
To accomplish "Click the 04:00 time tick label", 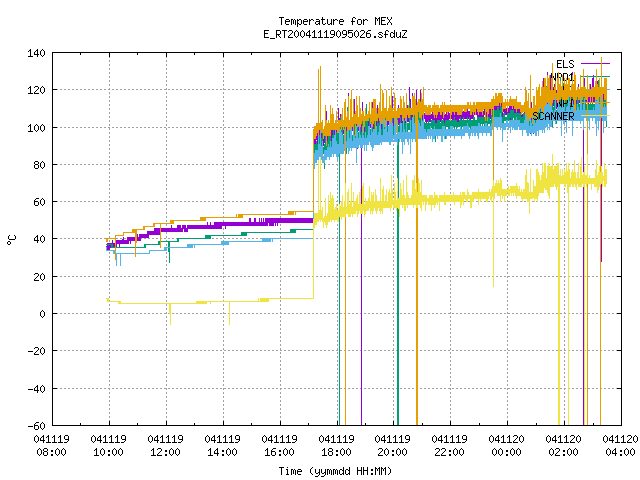I will click(620, 452).
